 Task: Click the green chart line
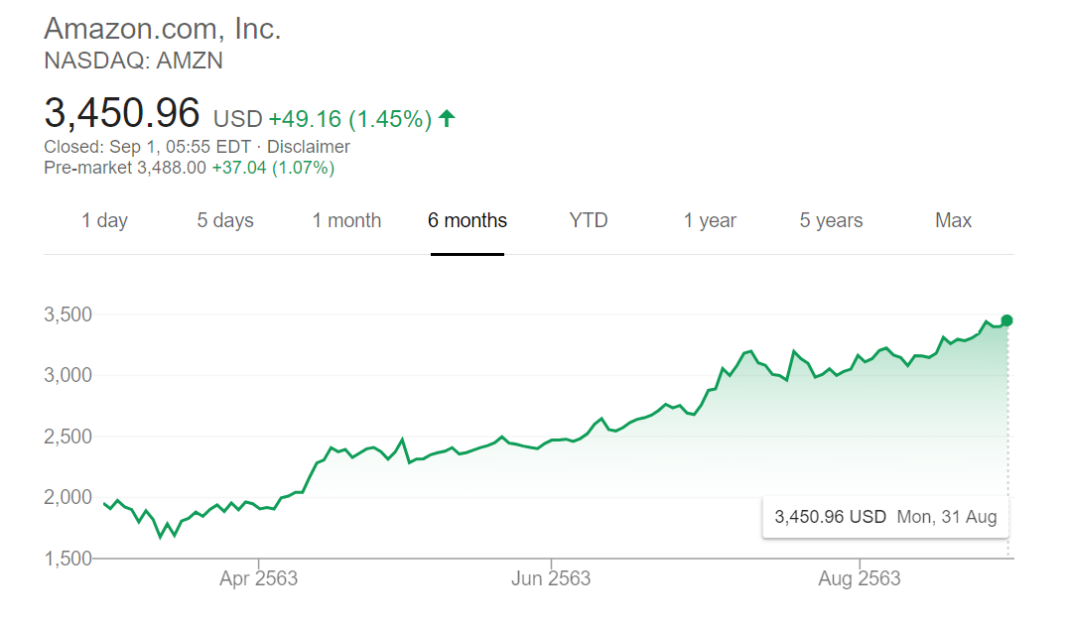pos(600,439)
